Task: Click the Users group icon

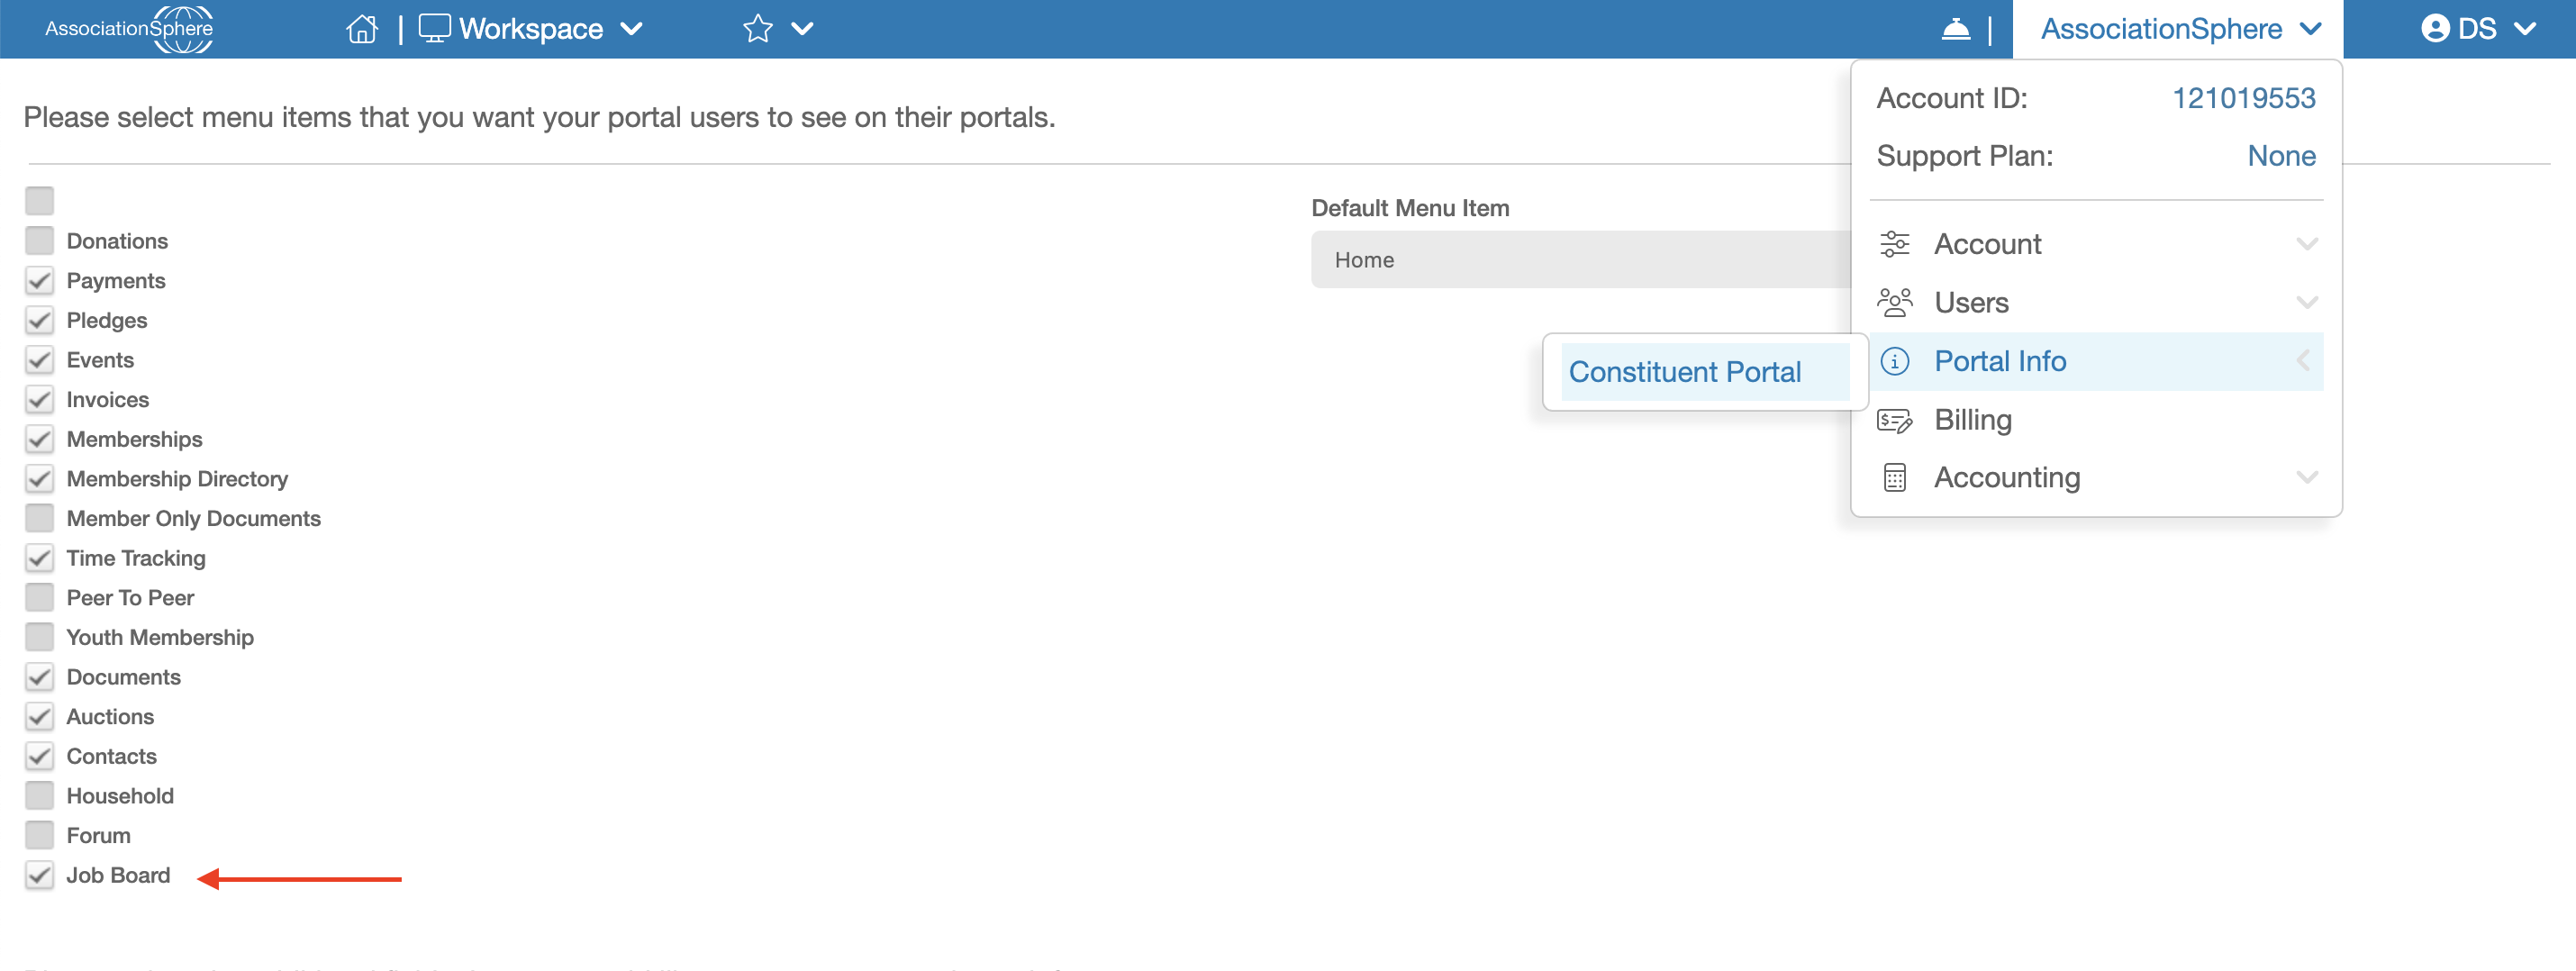Action: [x=1893, y=302]
